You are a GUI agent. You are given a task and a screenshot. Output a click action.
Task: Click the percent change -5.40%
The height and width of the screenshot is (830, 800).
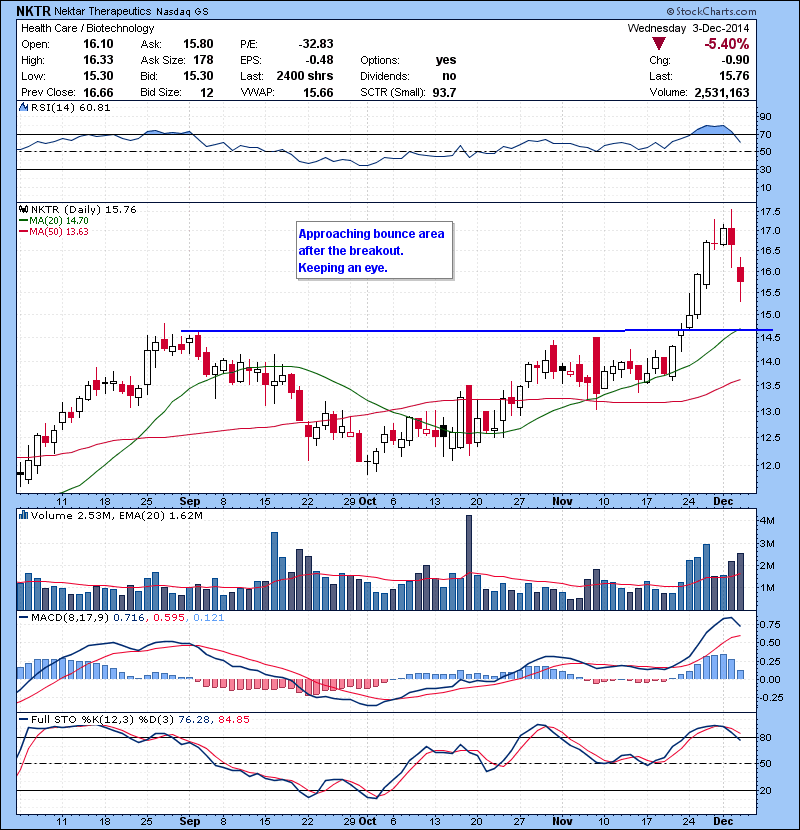(x=726, y=44)
